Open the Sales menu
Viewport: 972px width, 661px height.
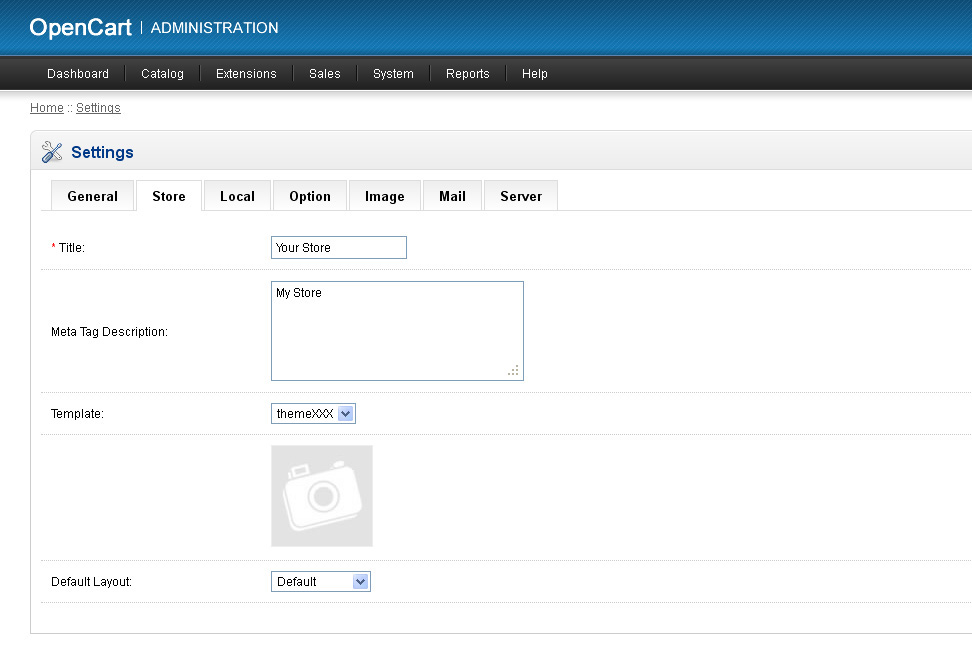[324, 74]
